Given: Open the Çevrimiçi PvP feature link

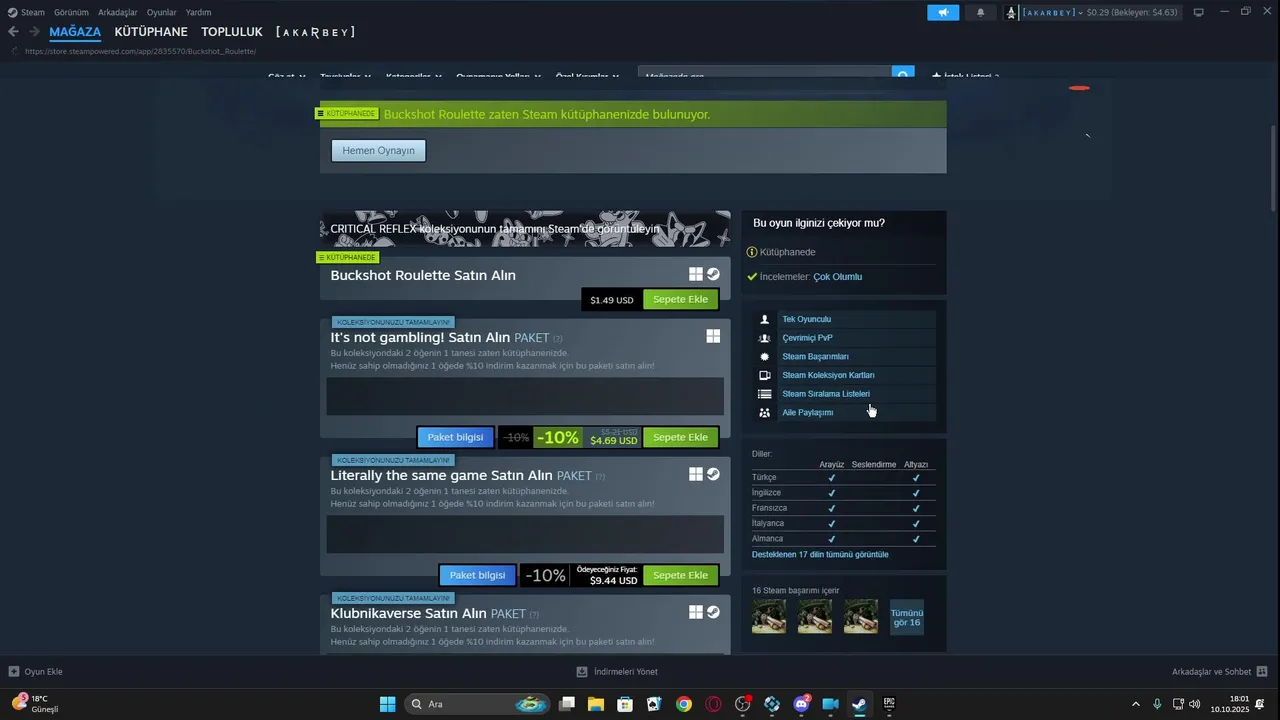Looking at the screenshot, I should click(807, 338).
